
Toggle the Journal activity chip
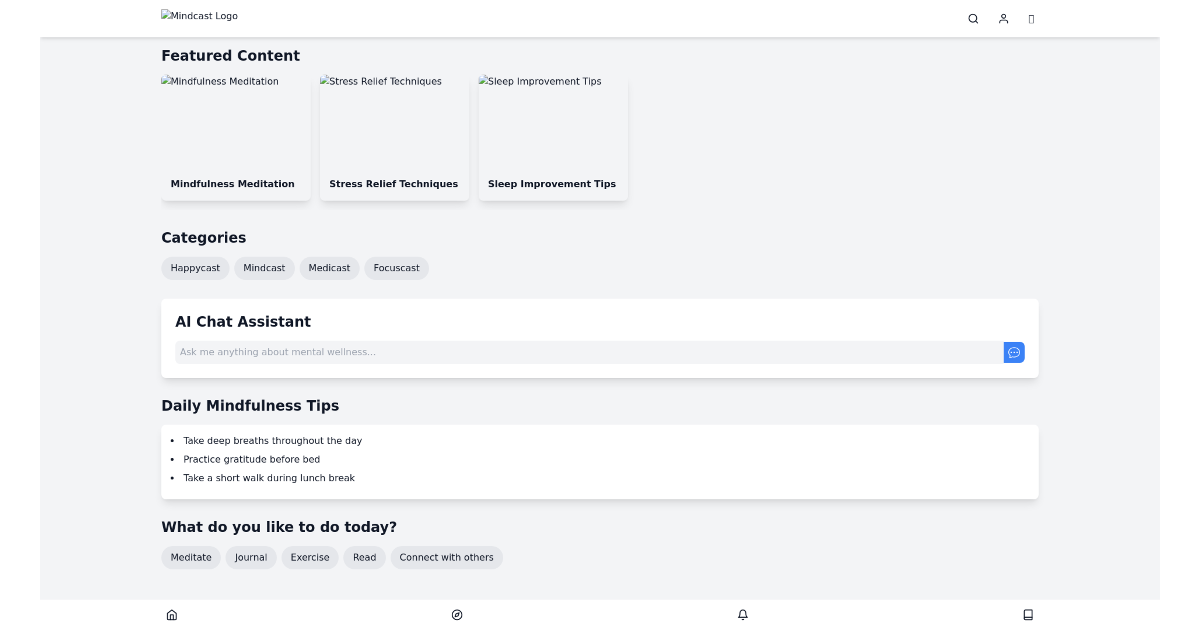[x=251, y=557]
